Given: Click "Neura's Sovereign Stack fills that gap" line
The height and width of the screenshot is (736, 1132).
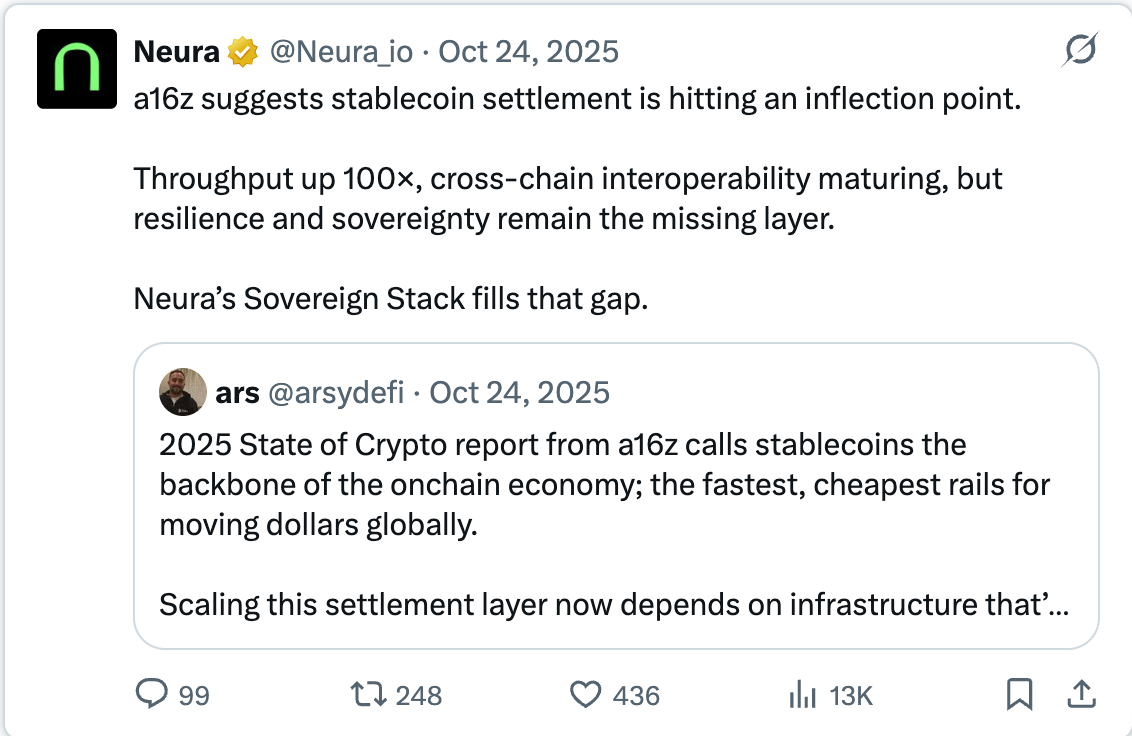Looking at the screenshot, I should (x=391, y=299).
